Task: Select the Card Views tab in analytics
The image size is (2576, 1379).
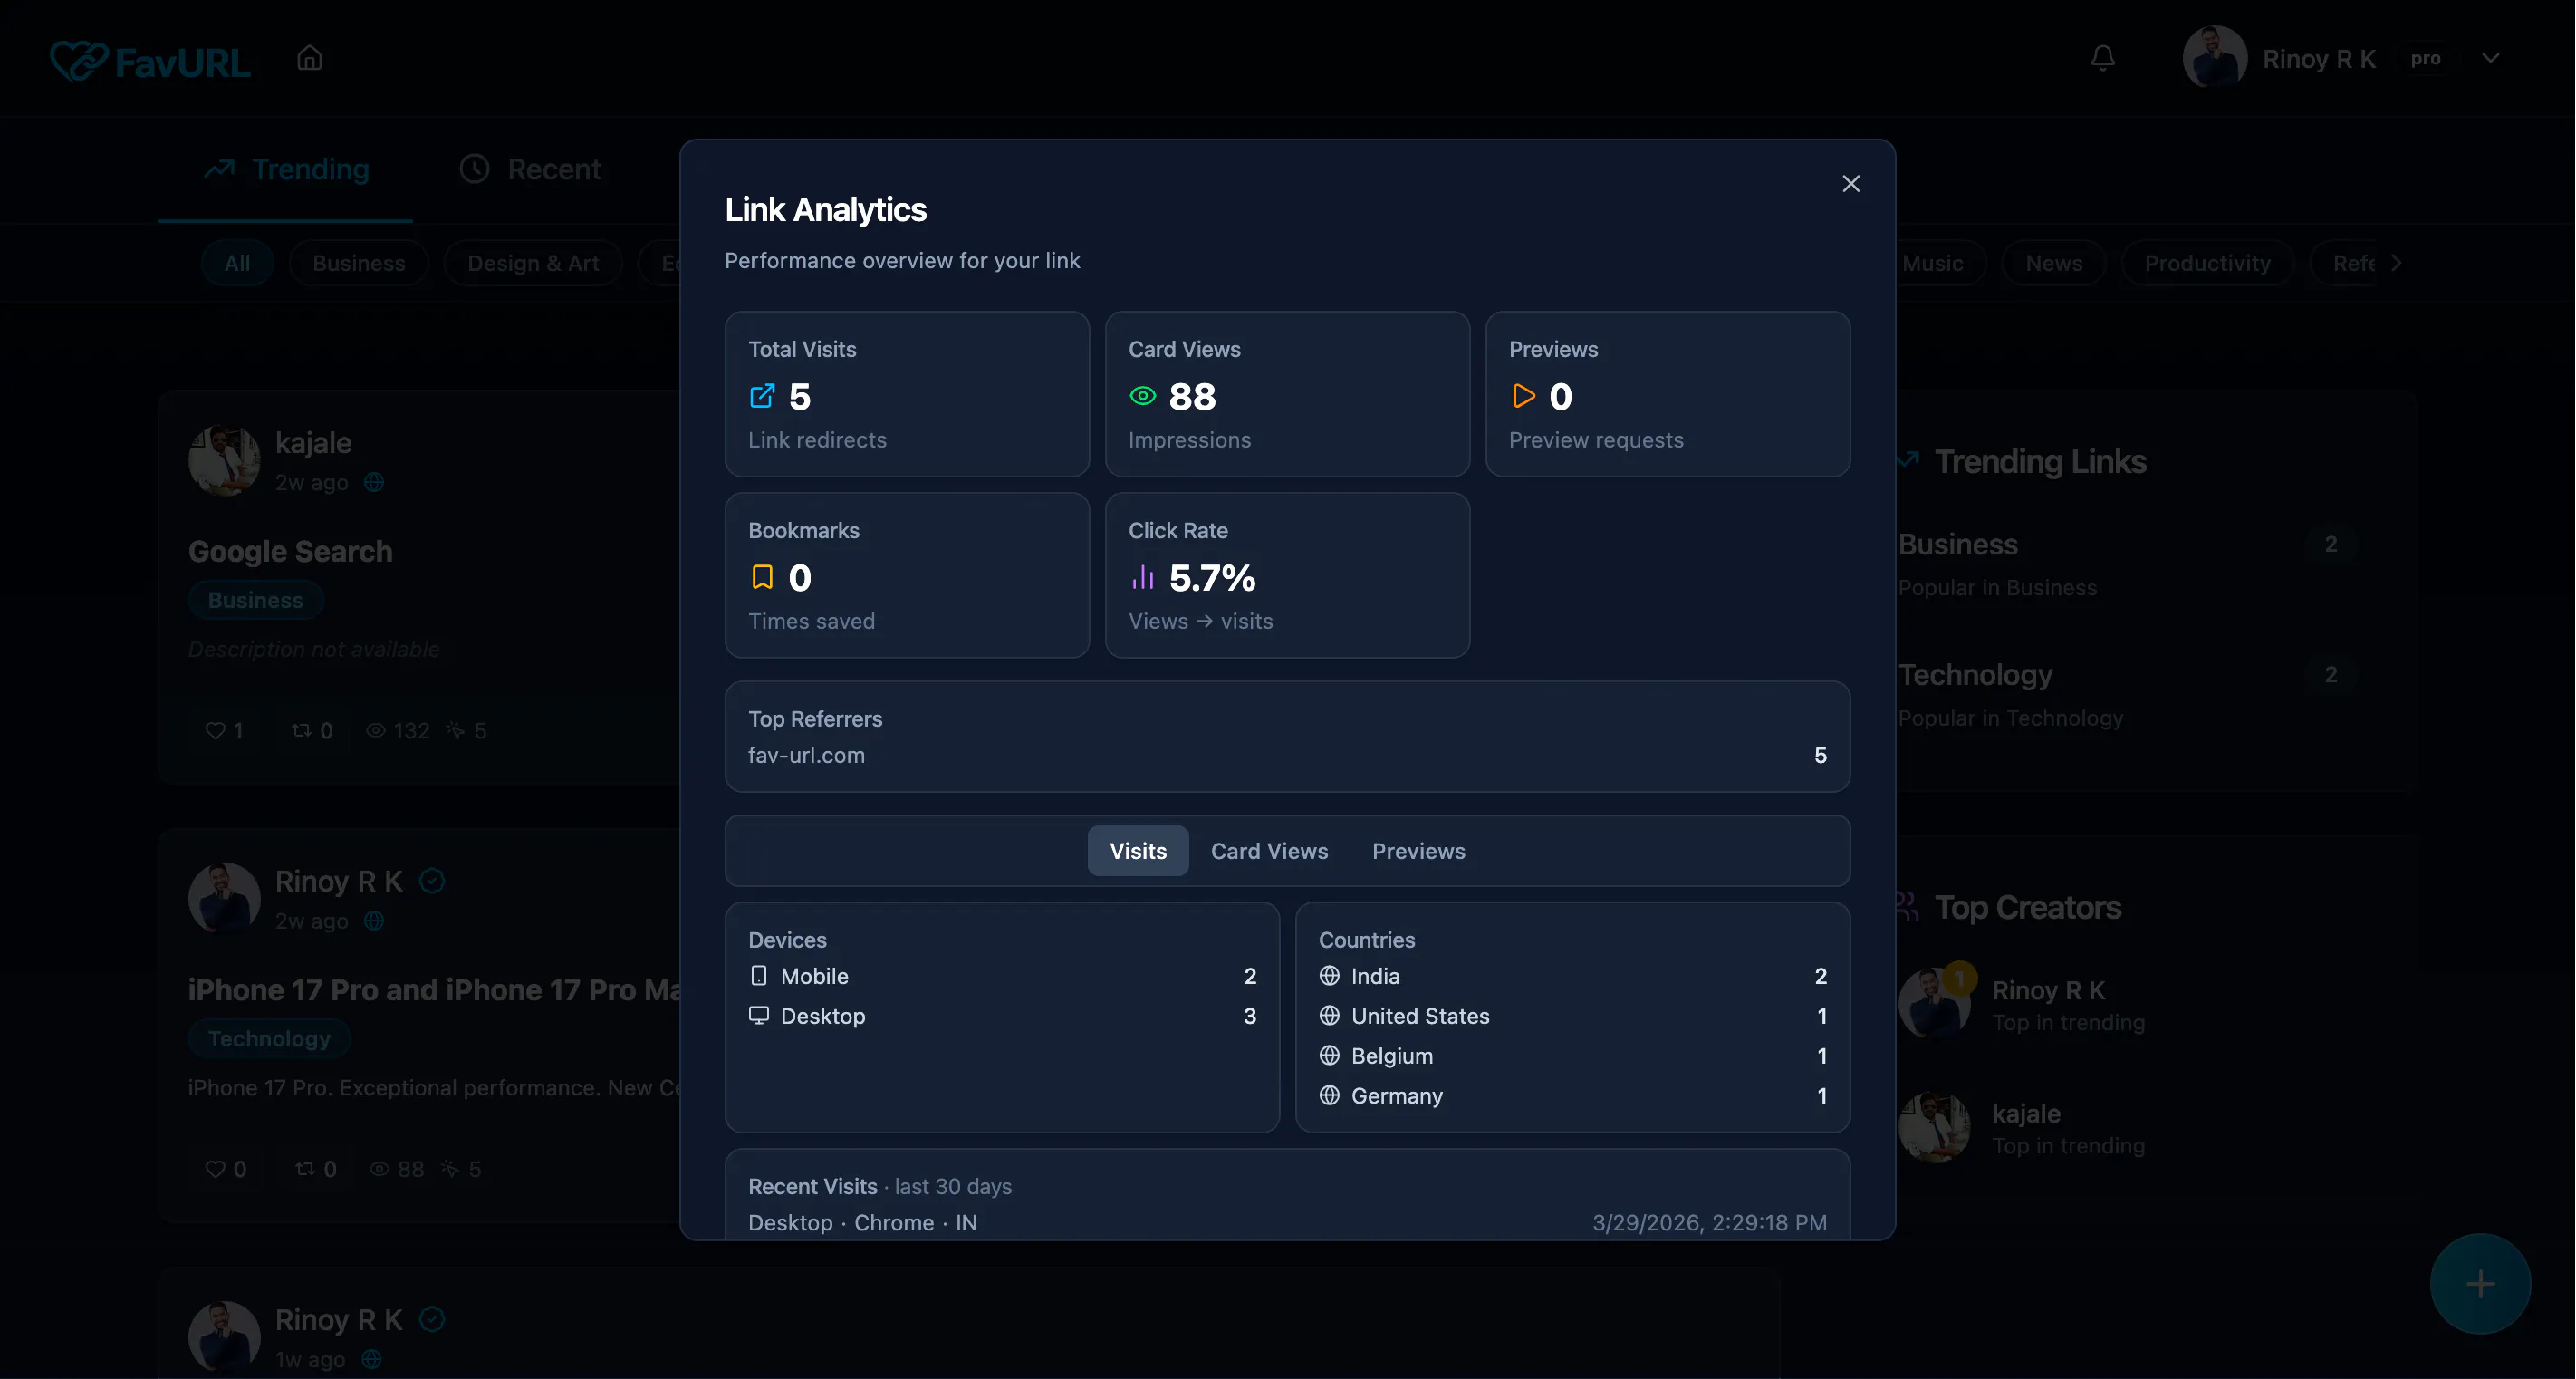Action: click(1269, 851)
